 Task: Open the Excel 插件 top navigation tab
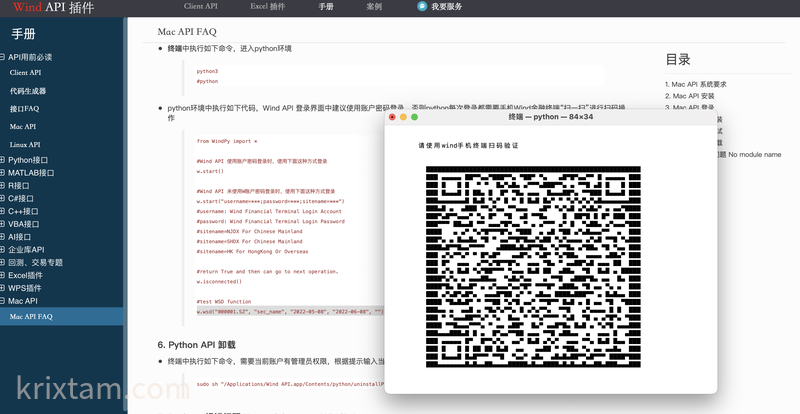[x=267, y=6]
